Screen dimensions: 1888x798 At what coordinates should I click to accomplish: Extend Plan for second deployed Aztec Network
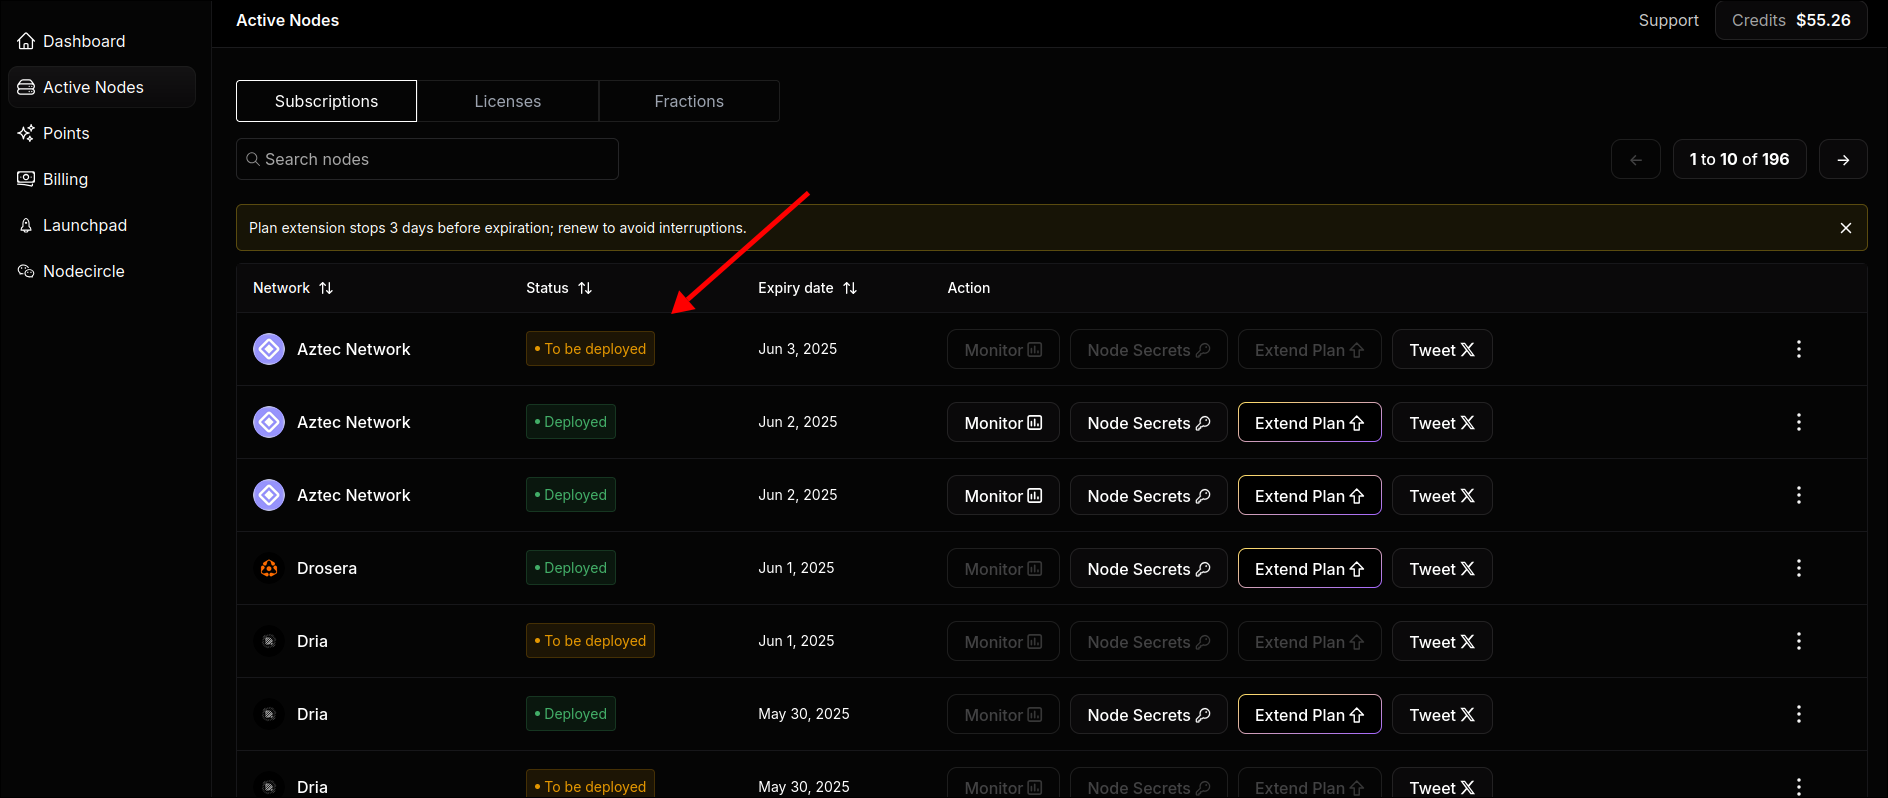(1310, 495)
